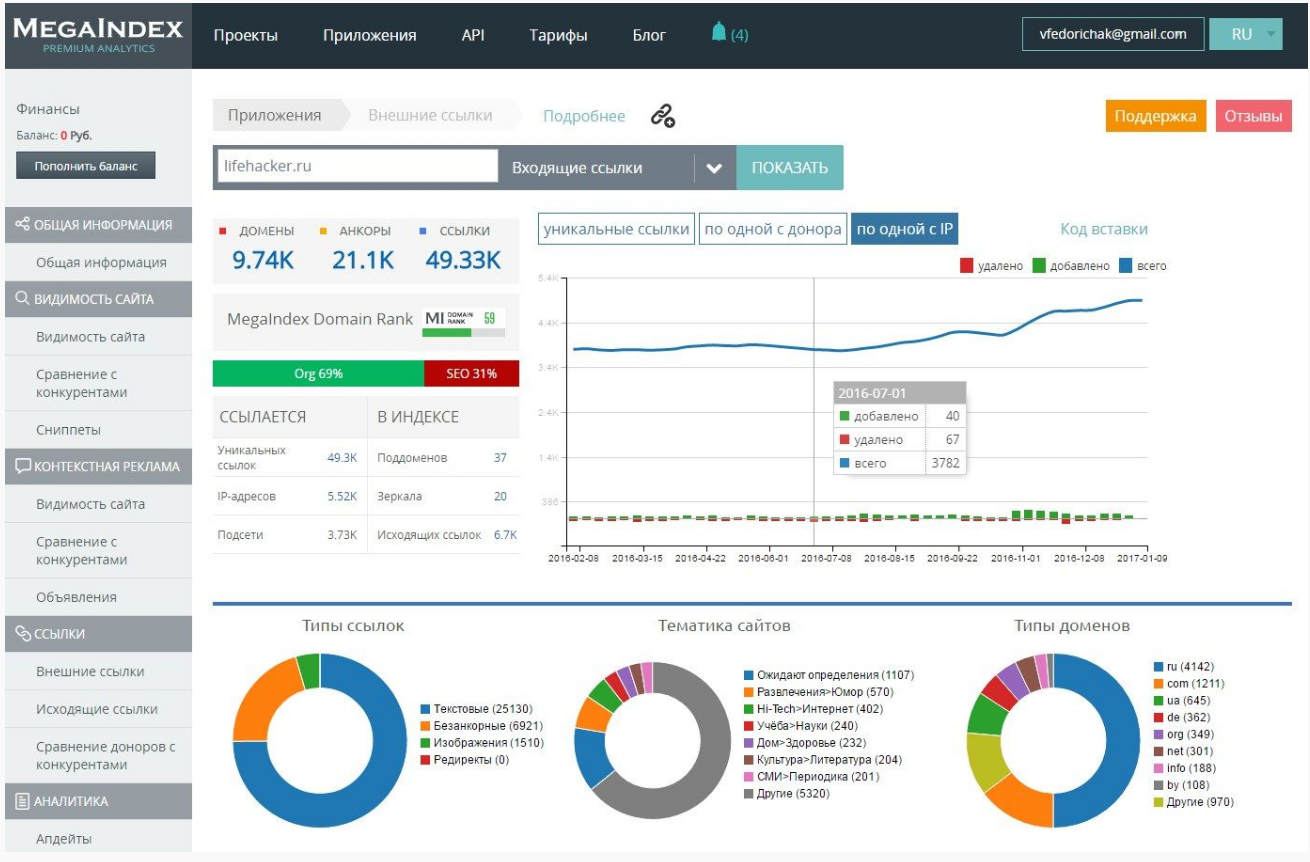Click the magnifier icon beside Видимость сайта header

pos(22,299)
